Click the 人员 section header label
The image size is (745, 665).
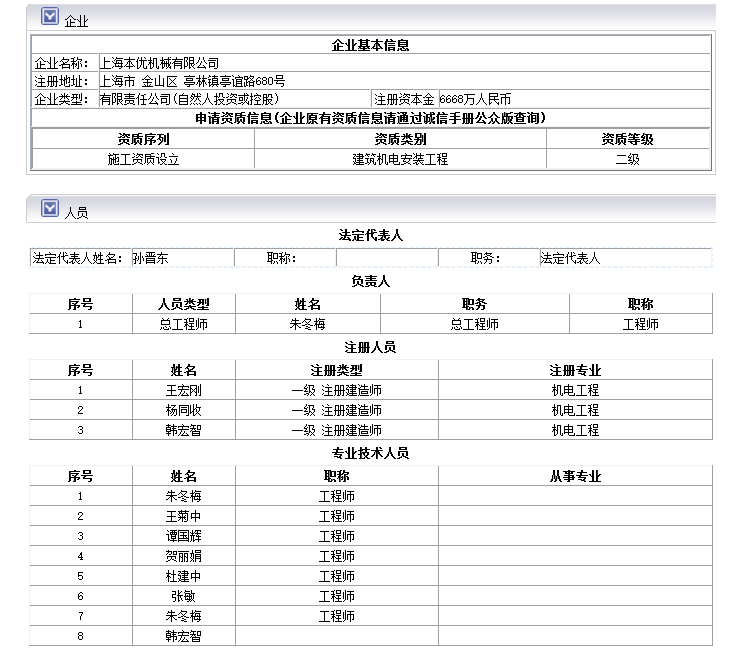(x=76, y=212)
